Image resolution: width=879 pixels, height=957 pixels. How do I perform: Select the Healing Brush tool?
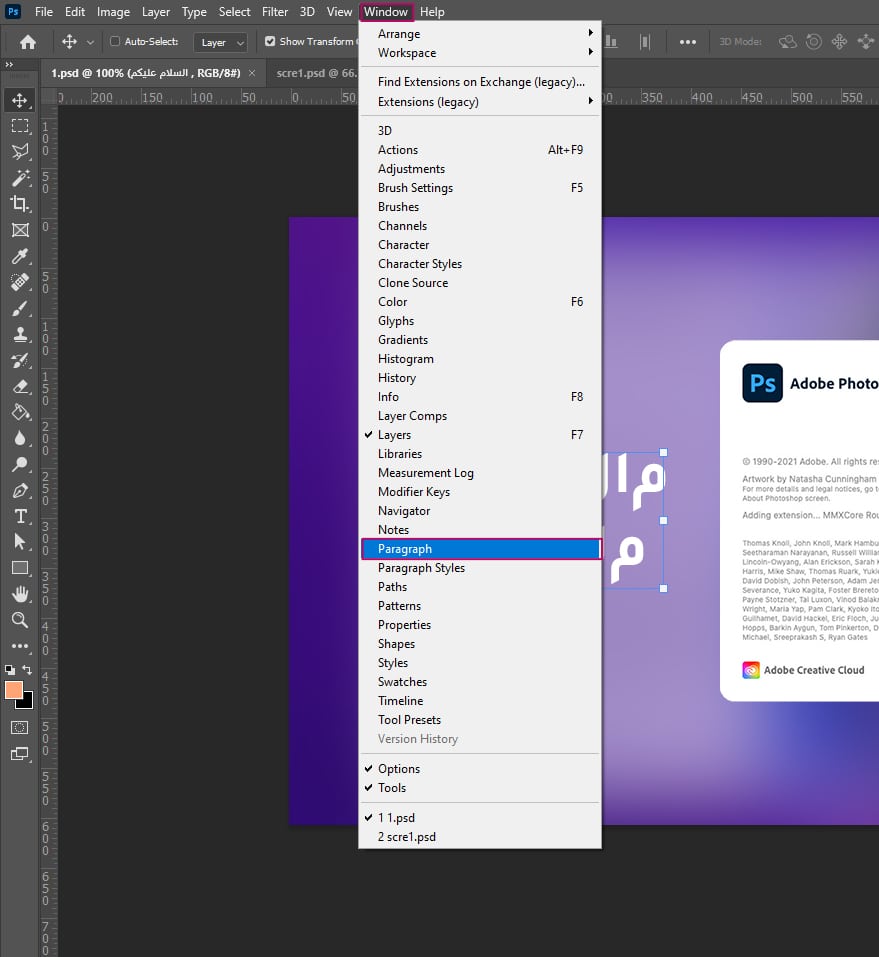pyautogui.click(x=20, y=282)
